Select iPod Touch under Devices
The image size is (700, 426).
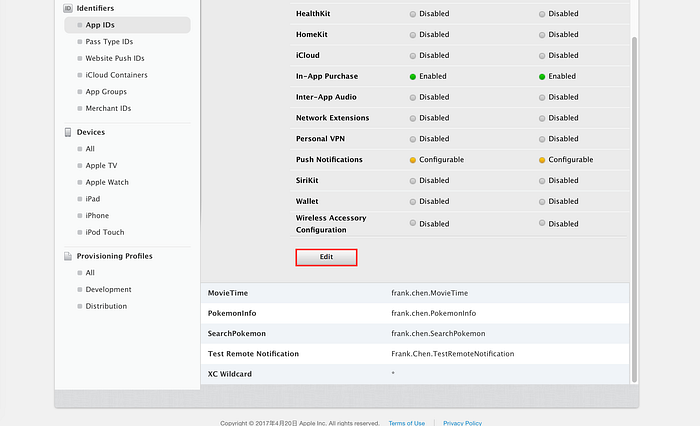[104, 232]
